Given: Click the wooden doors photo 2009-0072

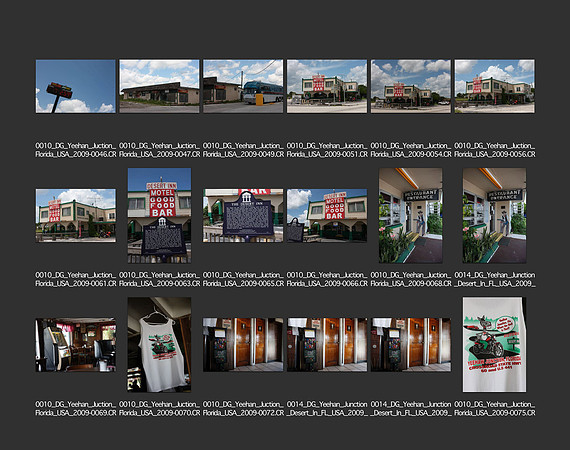Looking at the screenshot, I should point(243,345).
